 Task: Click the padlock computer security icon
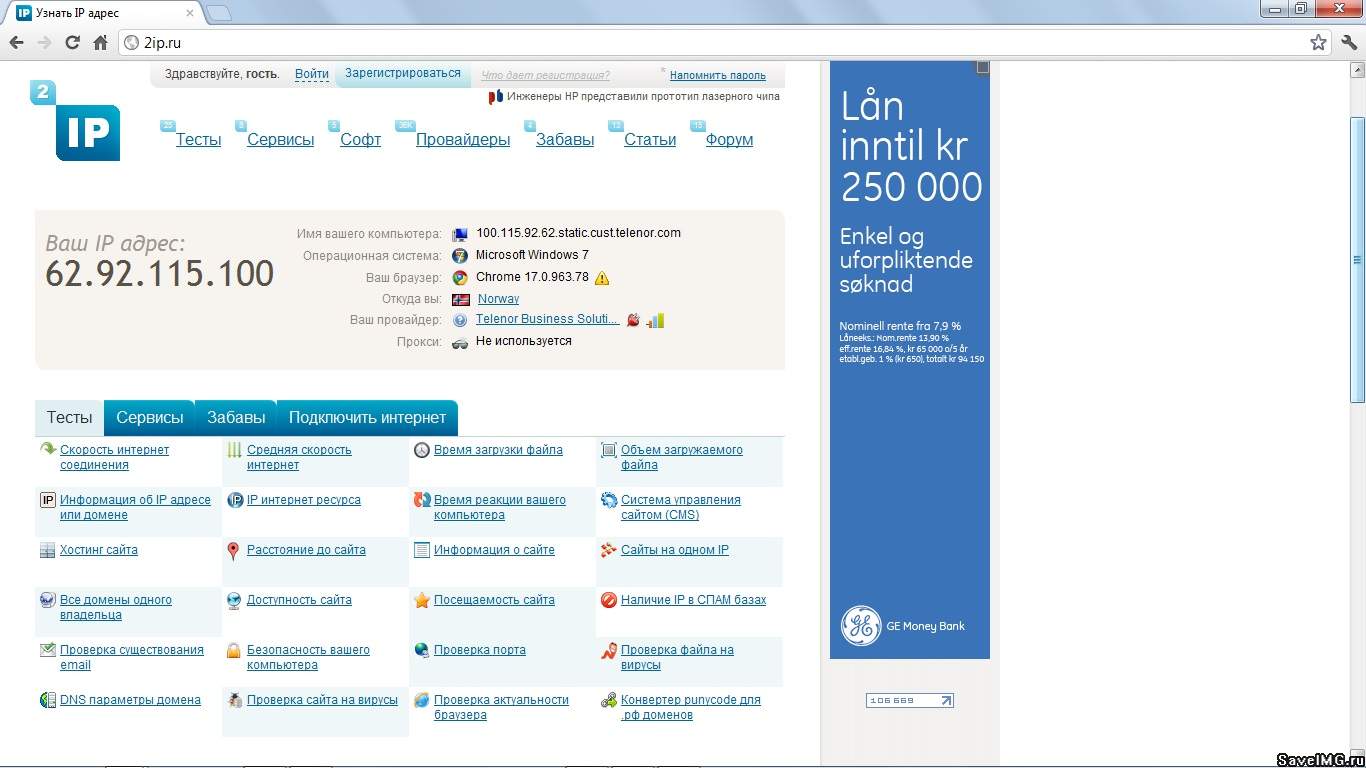pos(233,651)
